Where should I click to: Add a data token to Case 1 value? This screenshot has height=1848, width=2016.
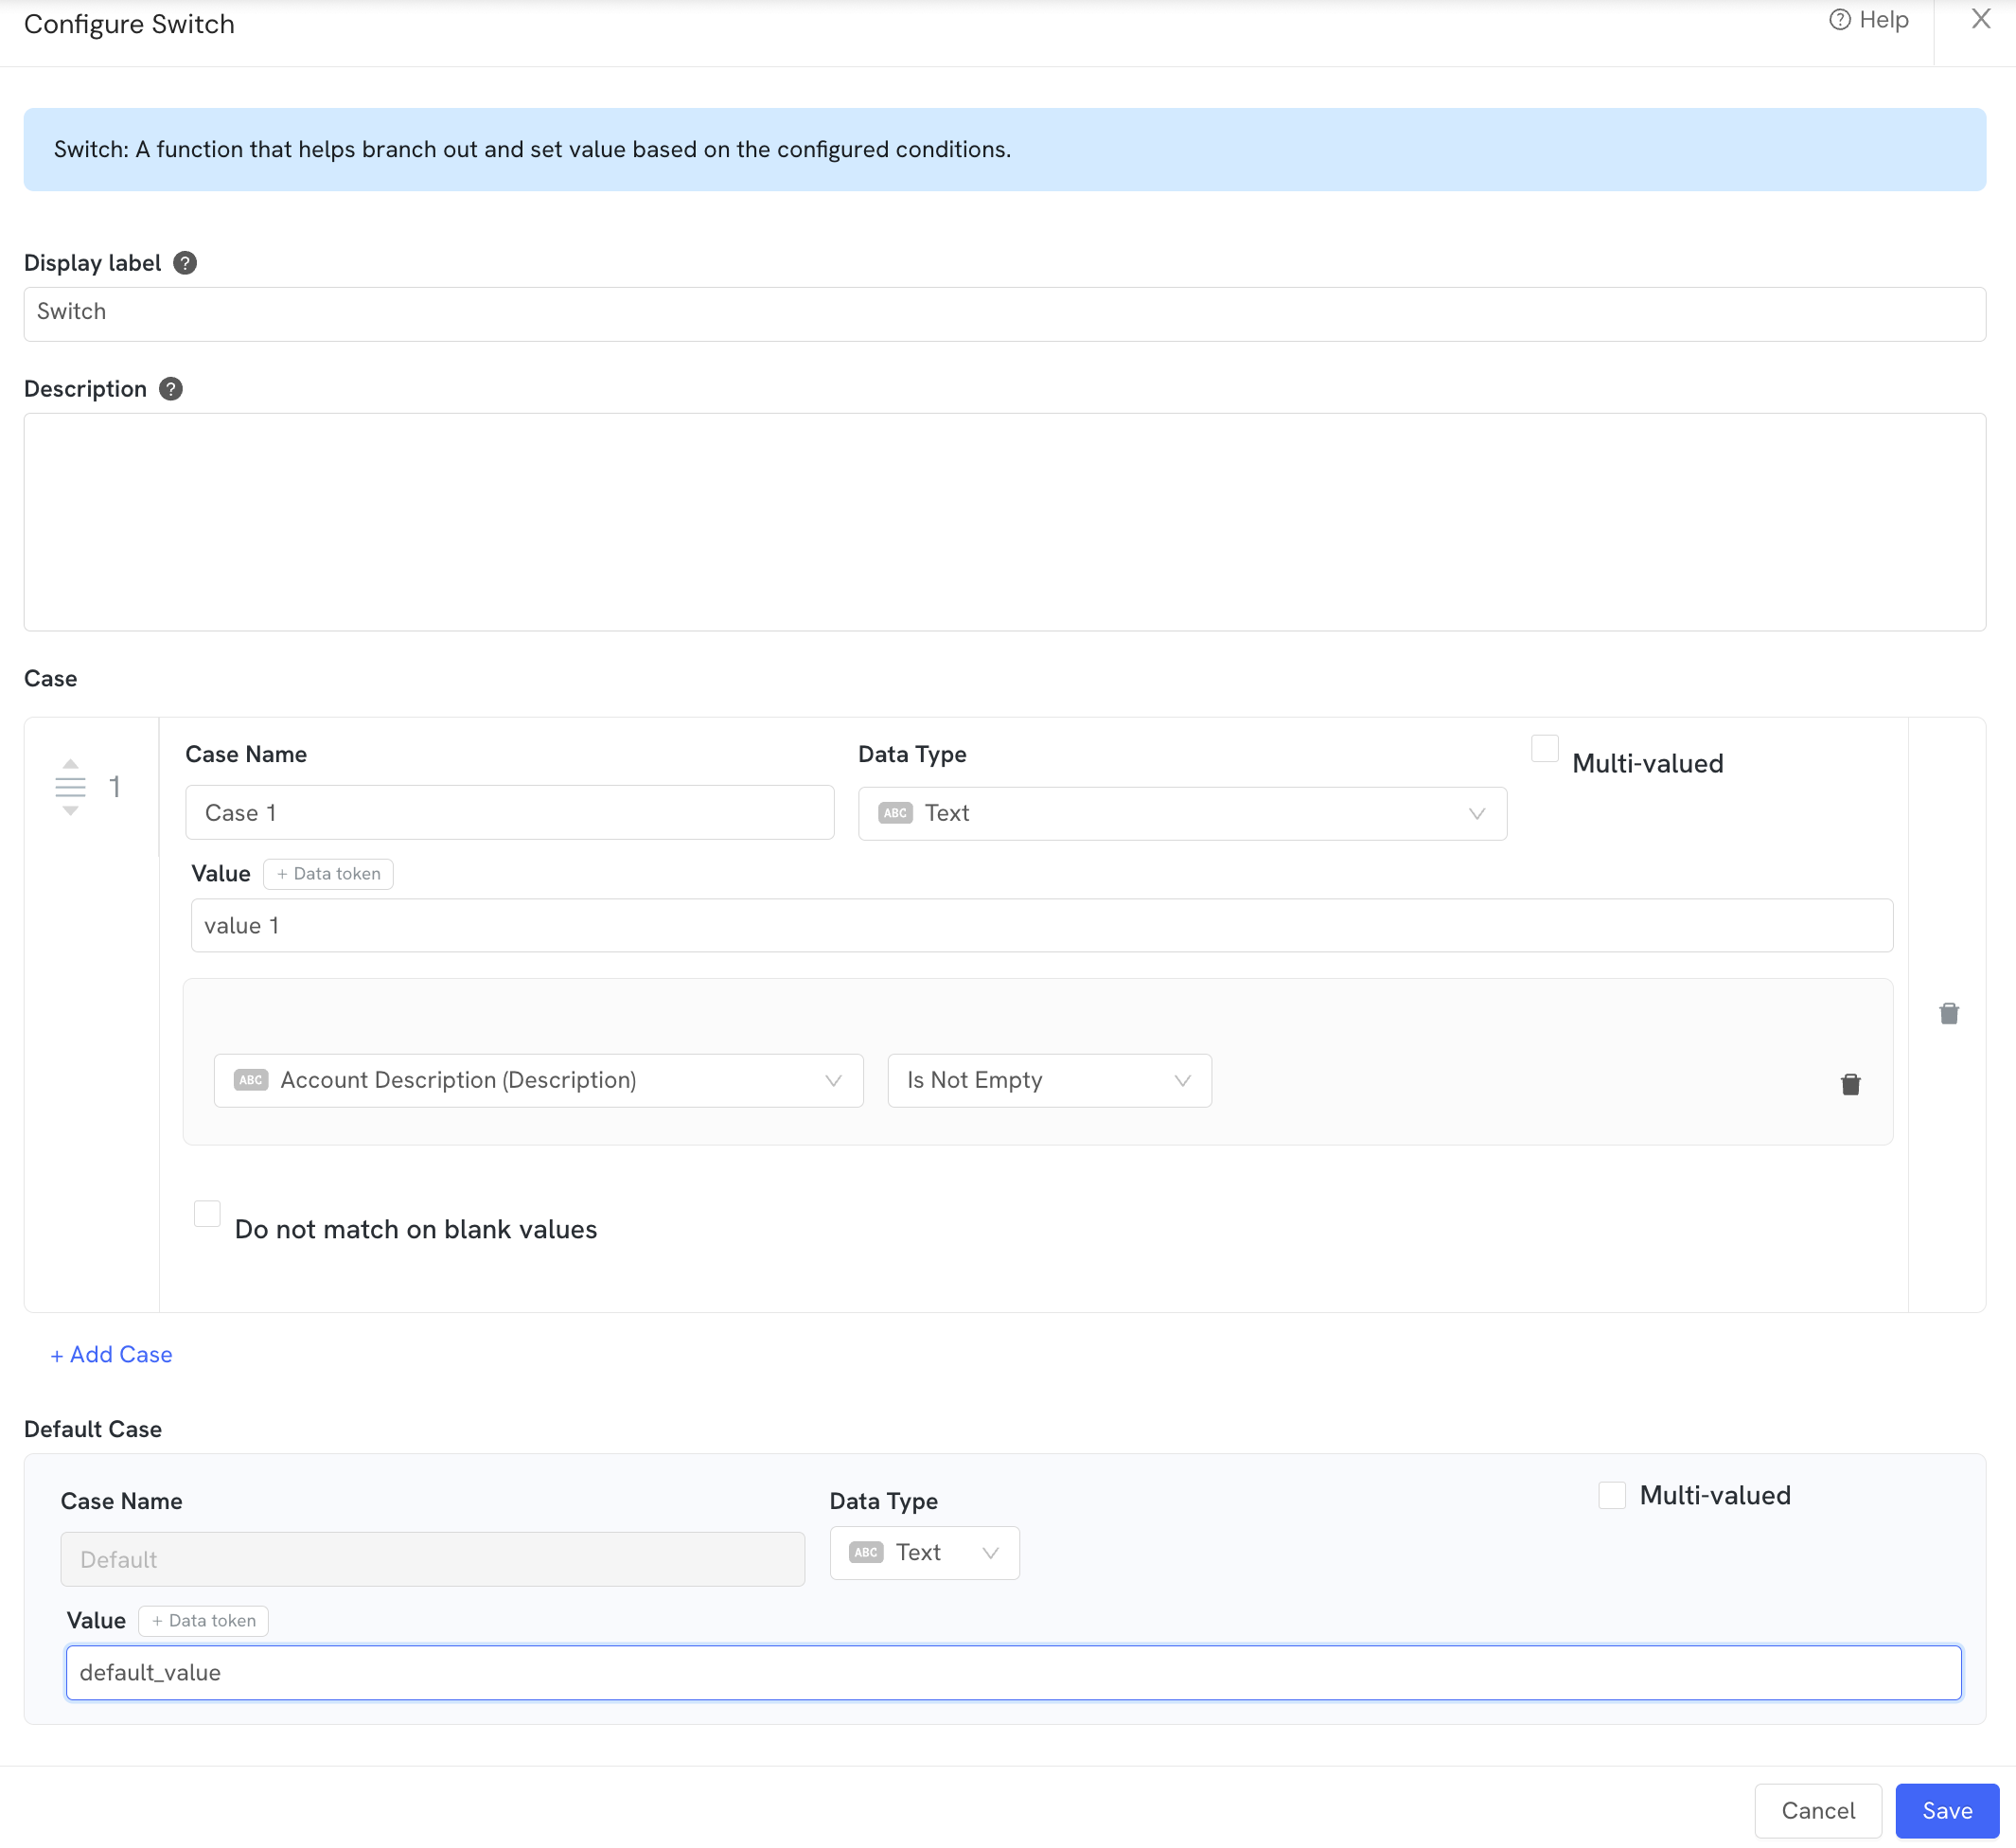click(x=328, y=874)
